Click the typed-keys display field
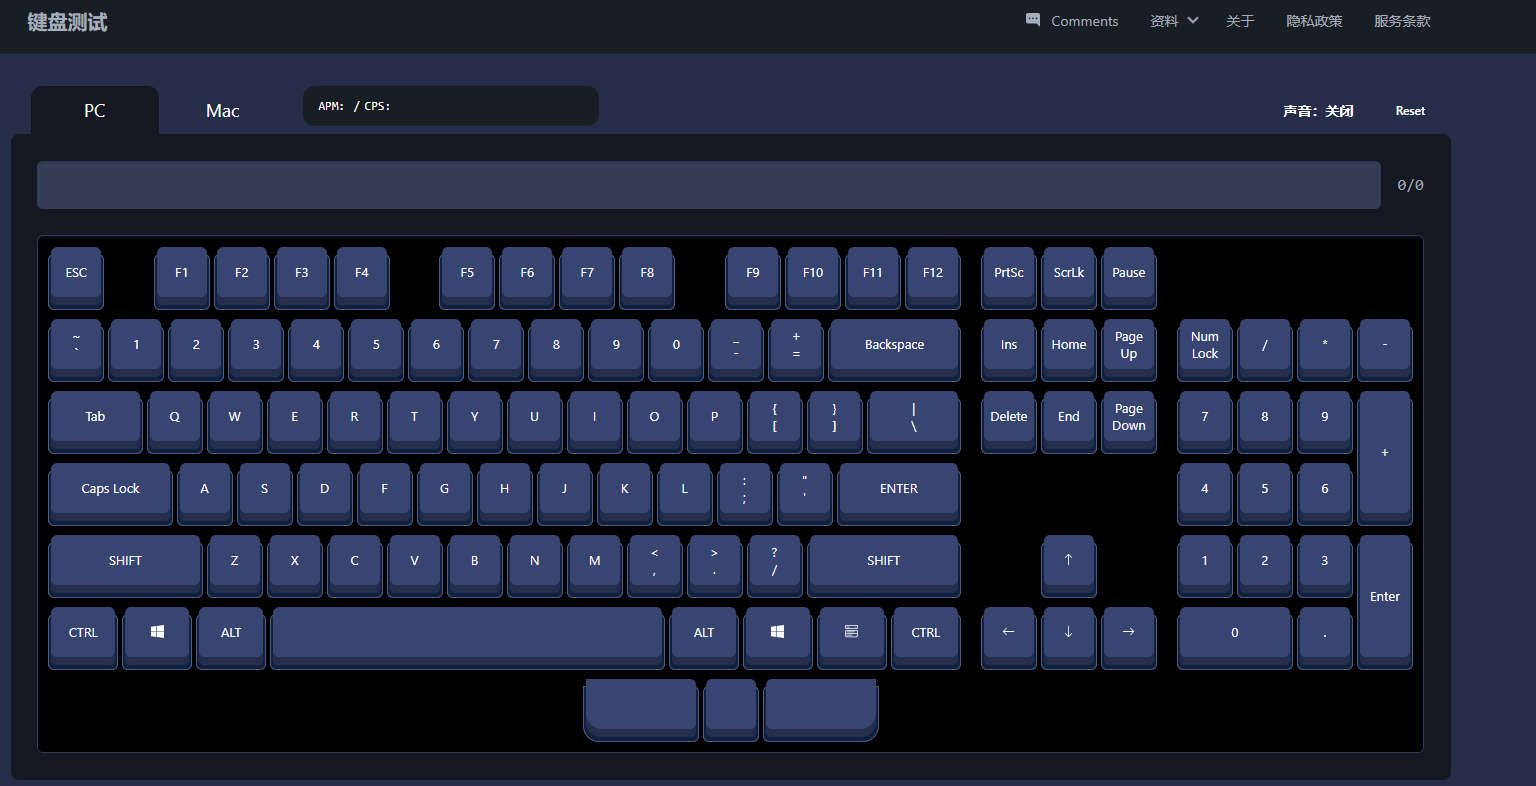Image resolution: width=1536 pixels, height=786 pixels. pyautogui.click(x=708, y=185)
